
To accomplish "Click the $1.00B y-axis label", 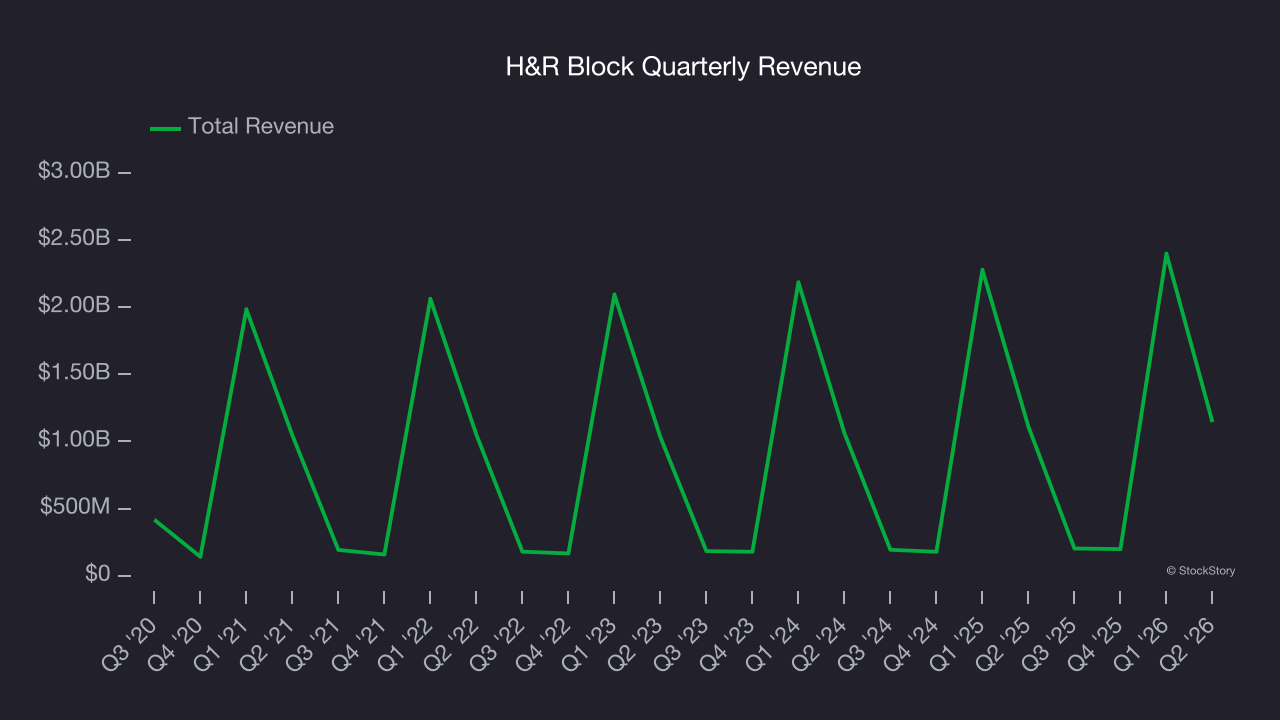I will 74,441.
